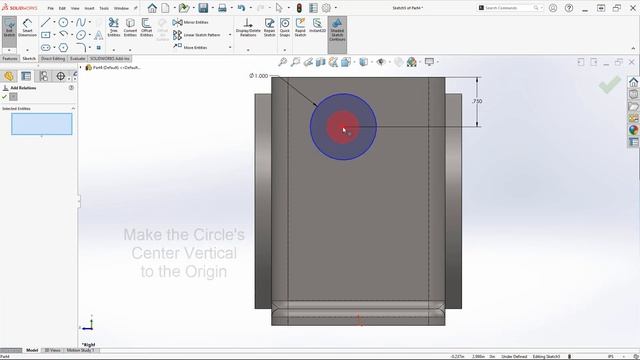Click Trim Entities
The width and height of the screenshot is (640, 360).
[x=114, y=28]
